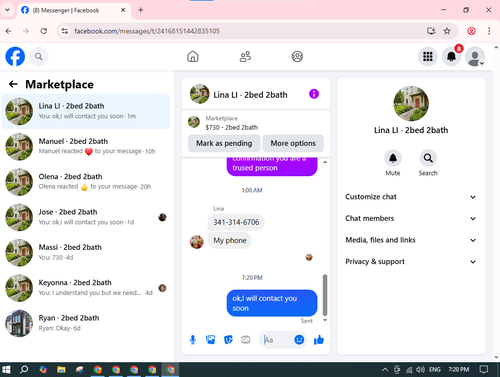Open the nine-dot Menu grid icon
The height and width of the screenshot is (377, 500).
pyautogui.click(x=428, y=56)
